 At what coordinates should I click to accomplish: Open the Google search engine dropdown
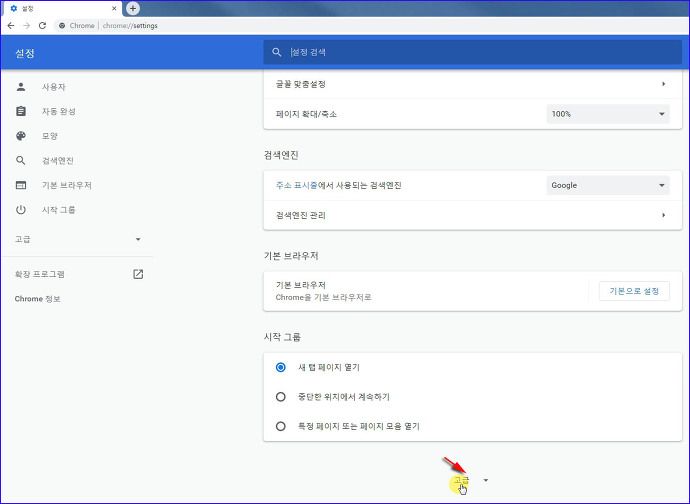pyautogui.click(x=608, y=185)
